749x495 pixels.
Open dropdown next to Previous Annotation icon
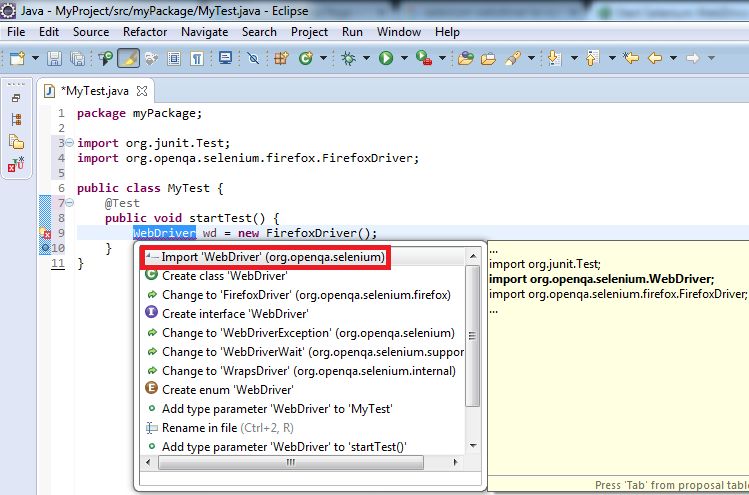tap(612, 58)
